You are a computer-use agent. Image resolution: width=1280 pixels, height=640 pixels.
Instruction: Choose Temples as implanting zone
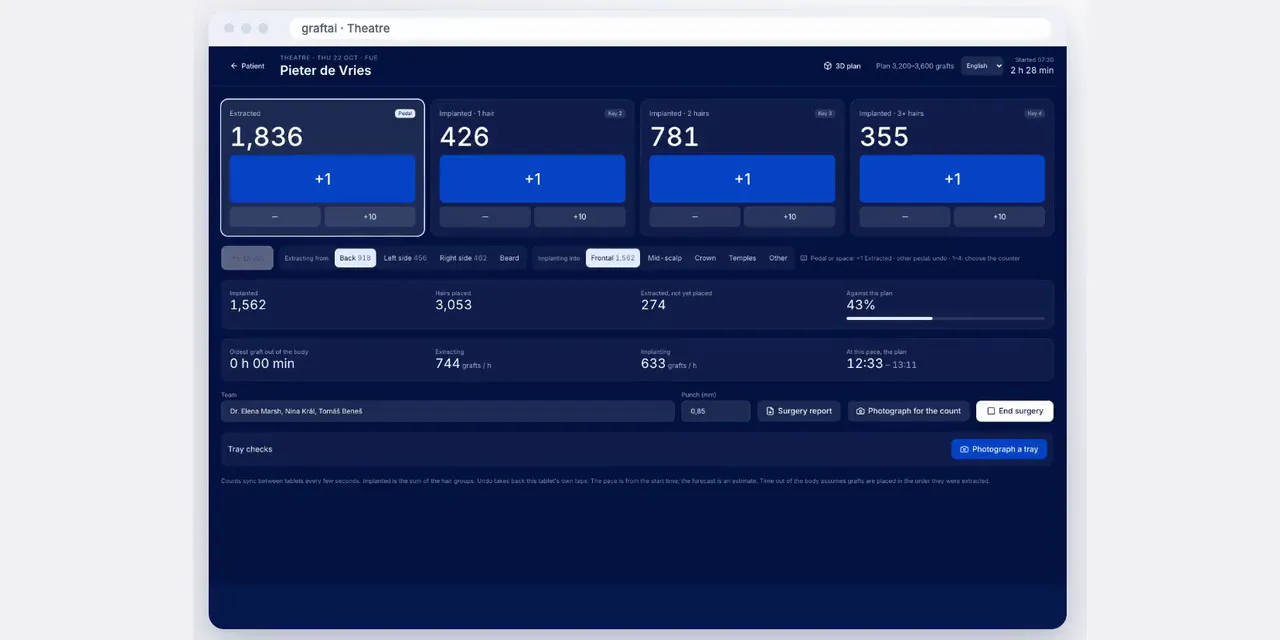click(743, 258)
